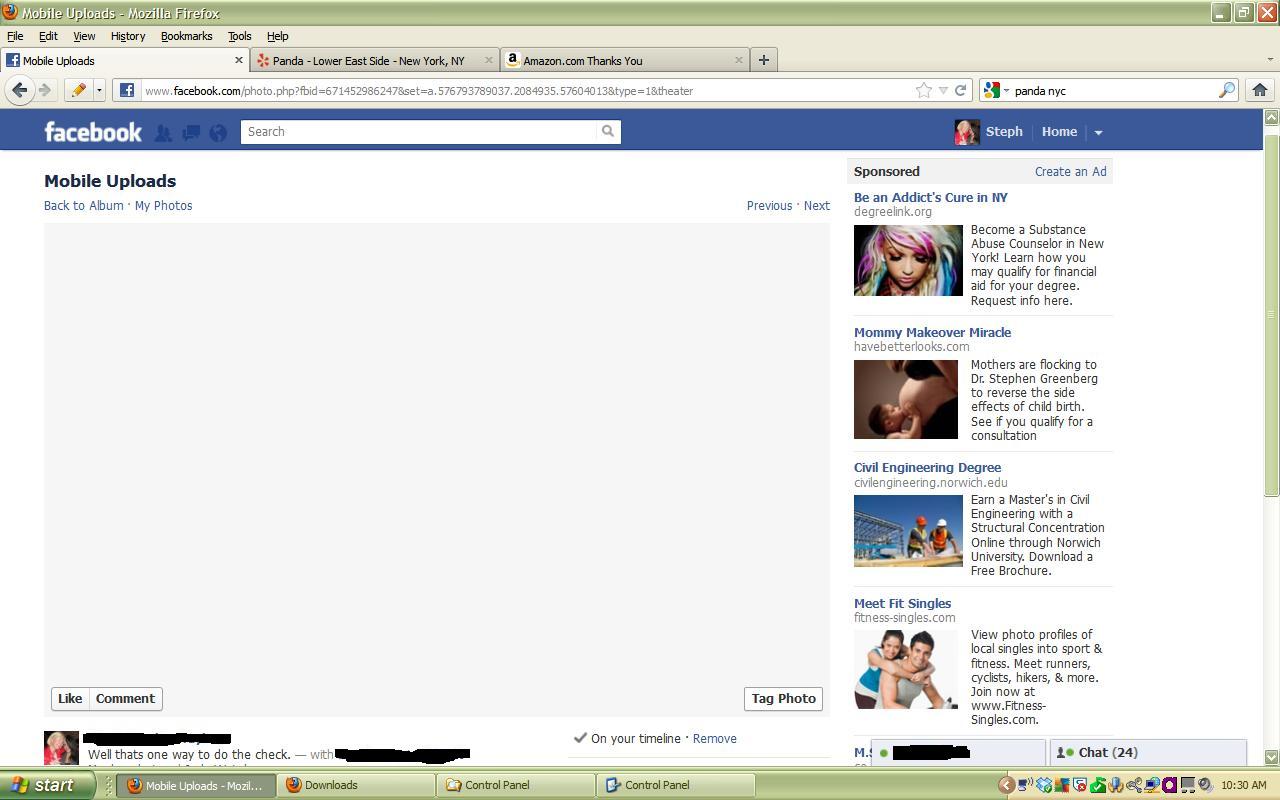Expand hidden tray icons arrow
Screen dimensions: 1280x800
(x=1007, y=785)
